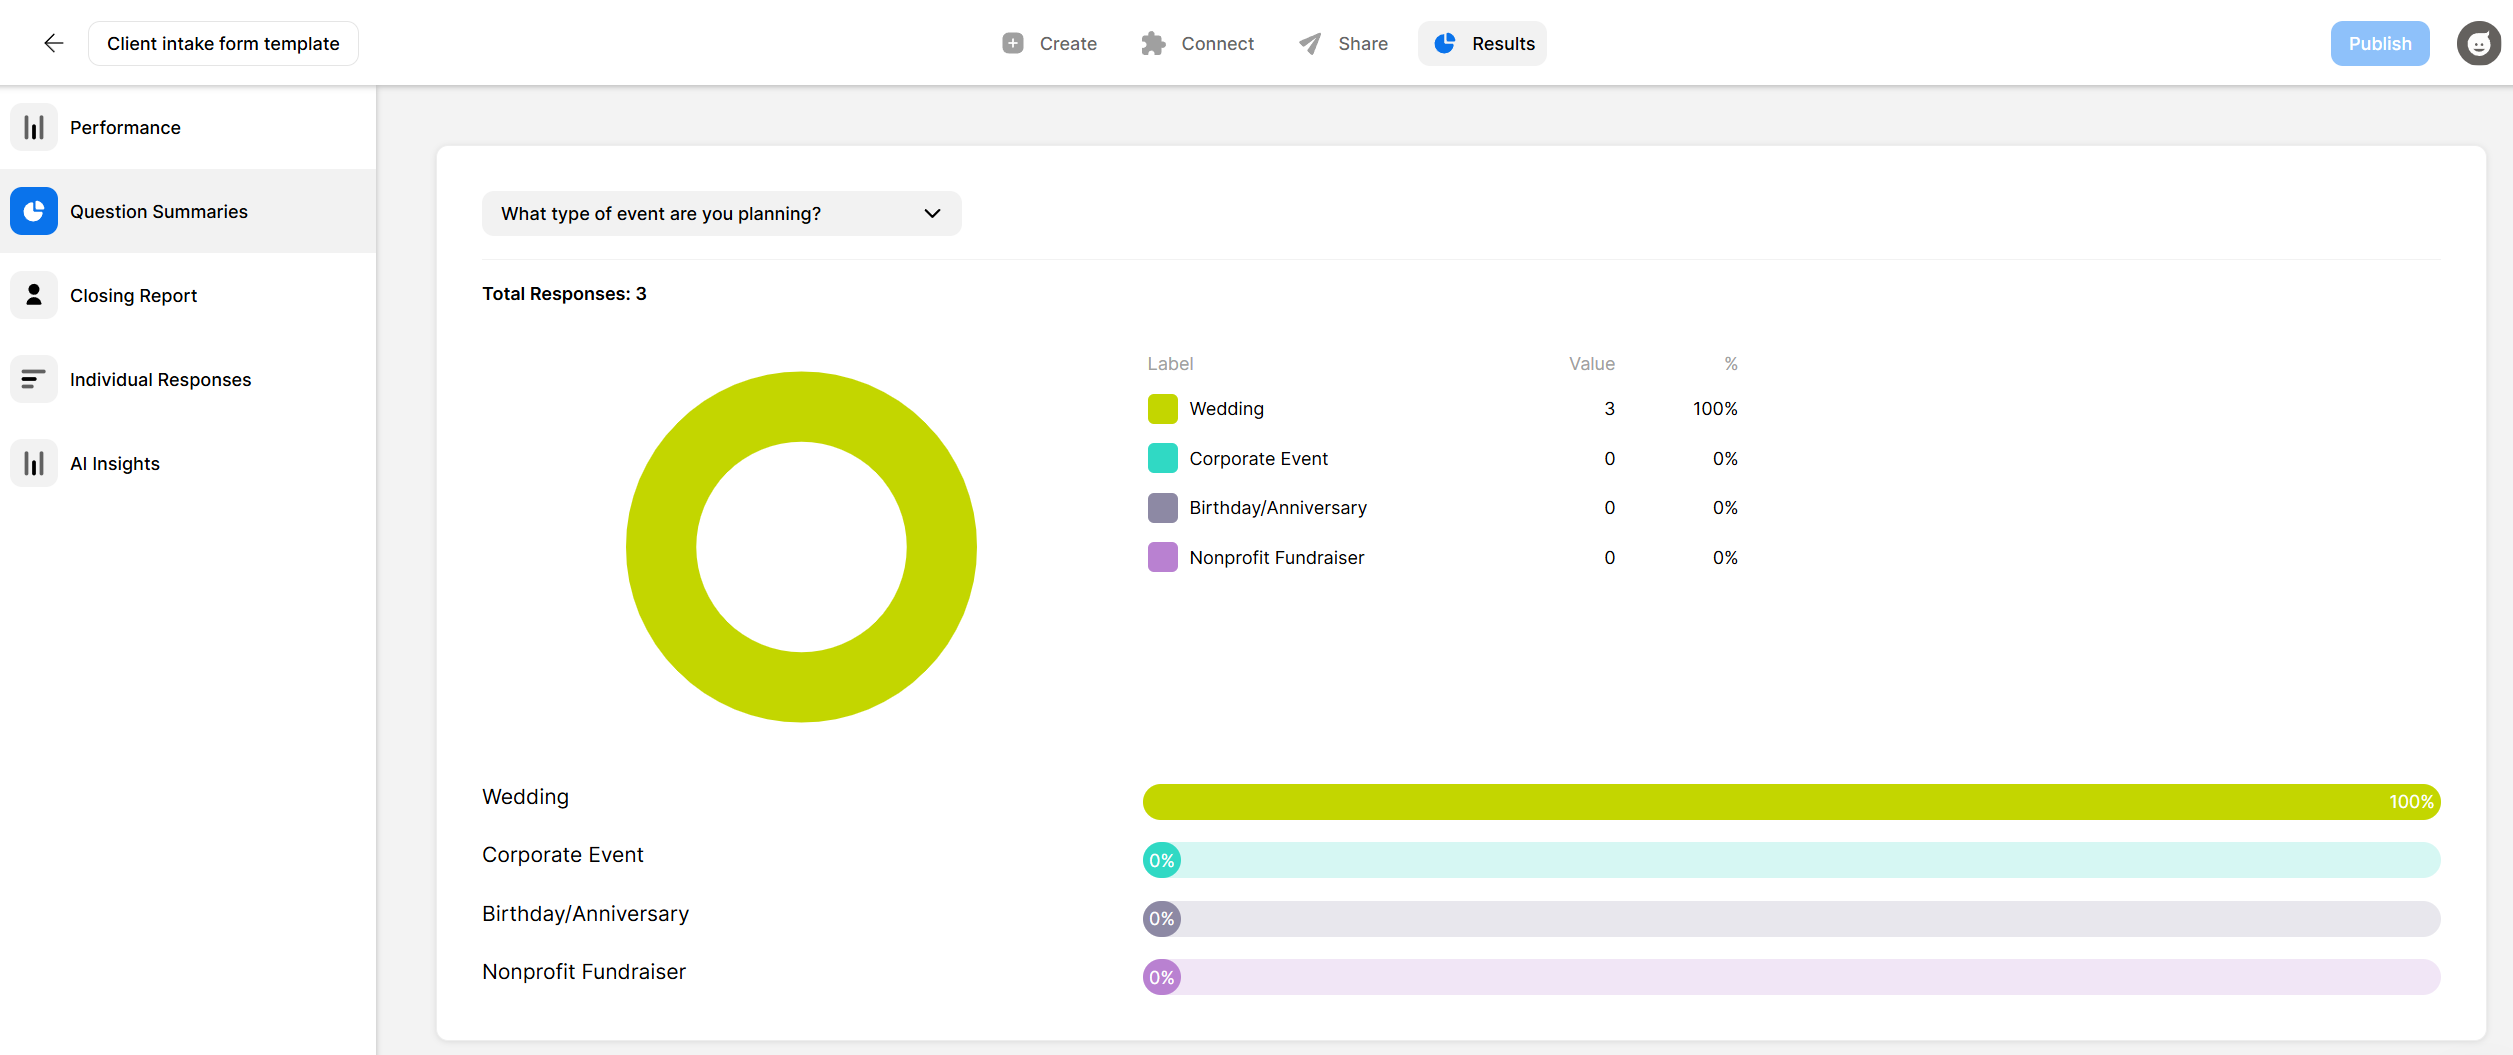
Task: Click the Create plus icon
Action: [x=1012, y=43]
